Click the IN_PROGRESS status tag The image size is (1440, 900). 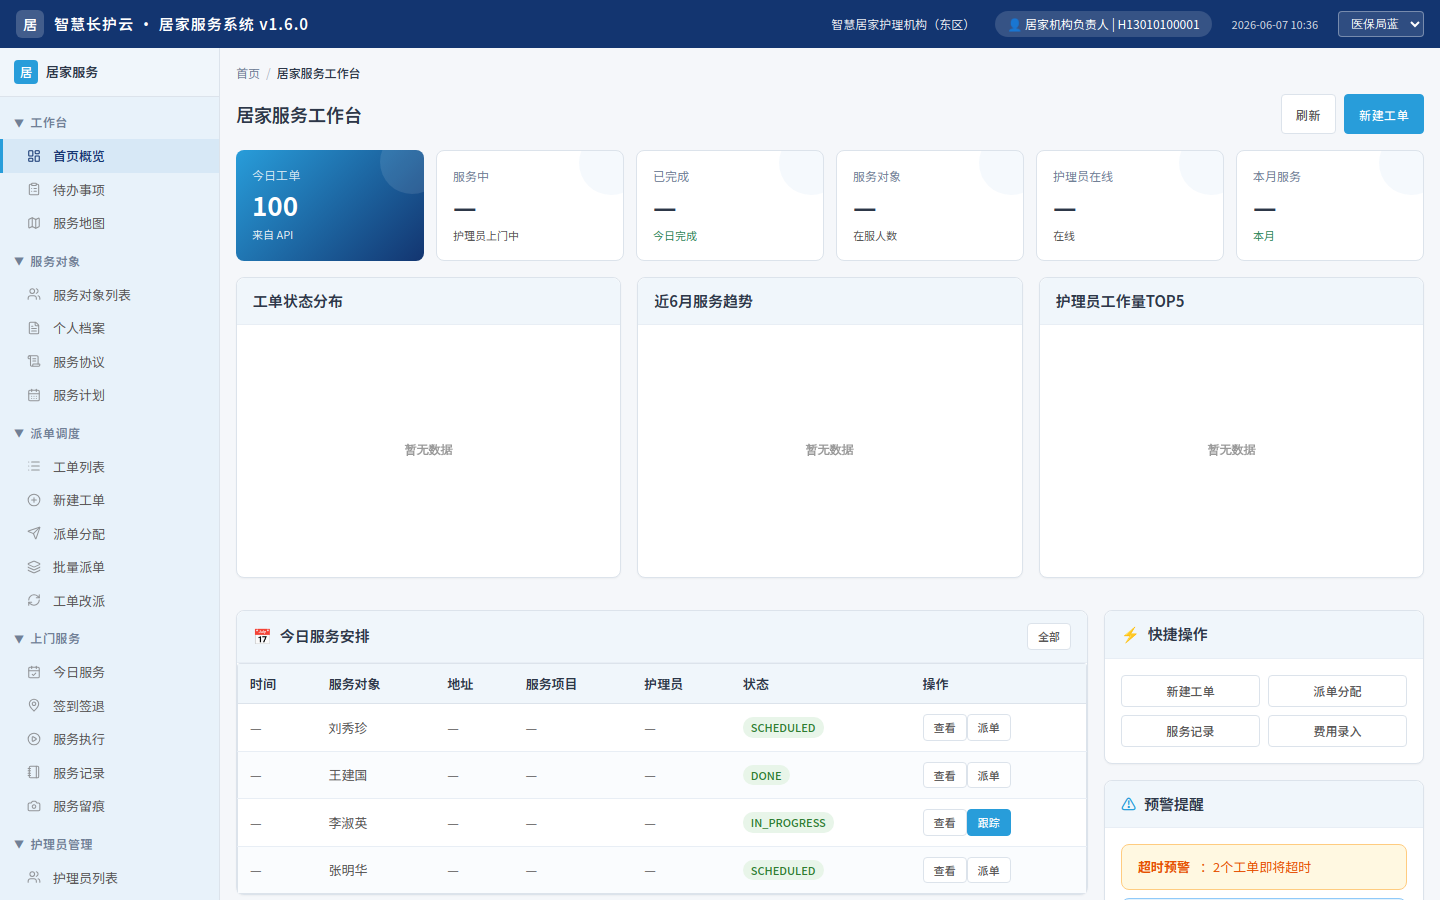[x=788, y=823]
